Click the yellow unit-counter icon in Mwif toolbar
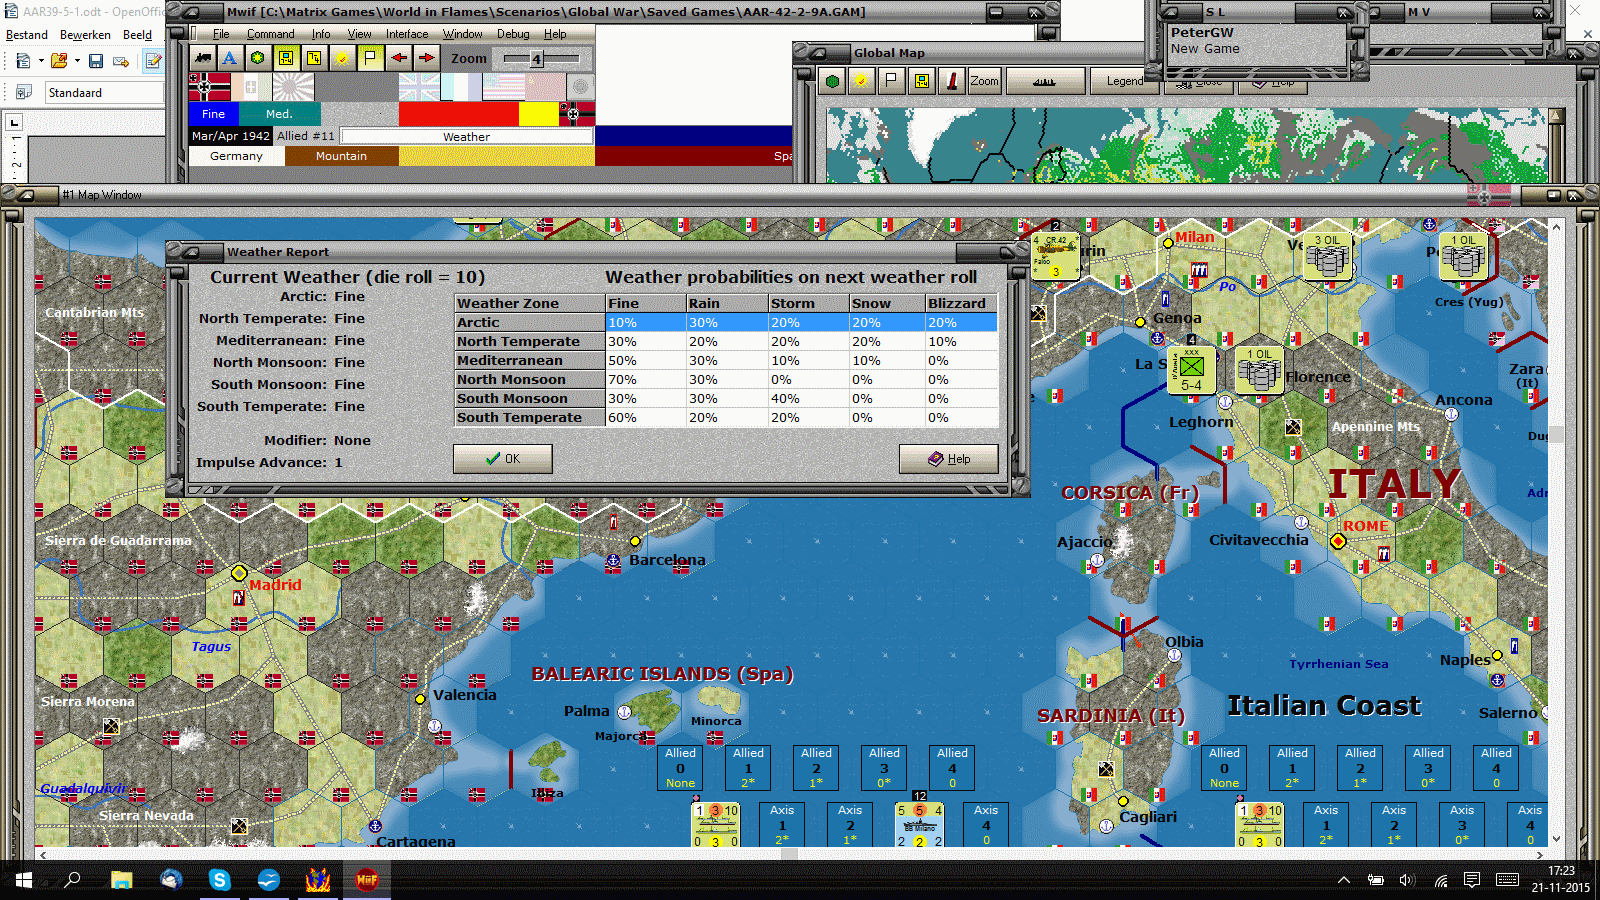The width and height of the screenshot is (1600, 900). coord(286,58)
